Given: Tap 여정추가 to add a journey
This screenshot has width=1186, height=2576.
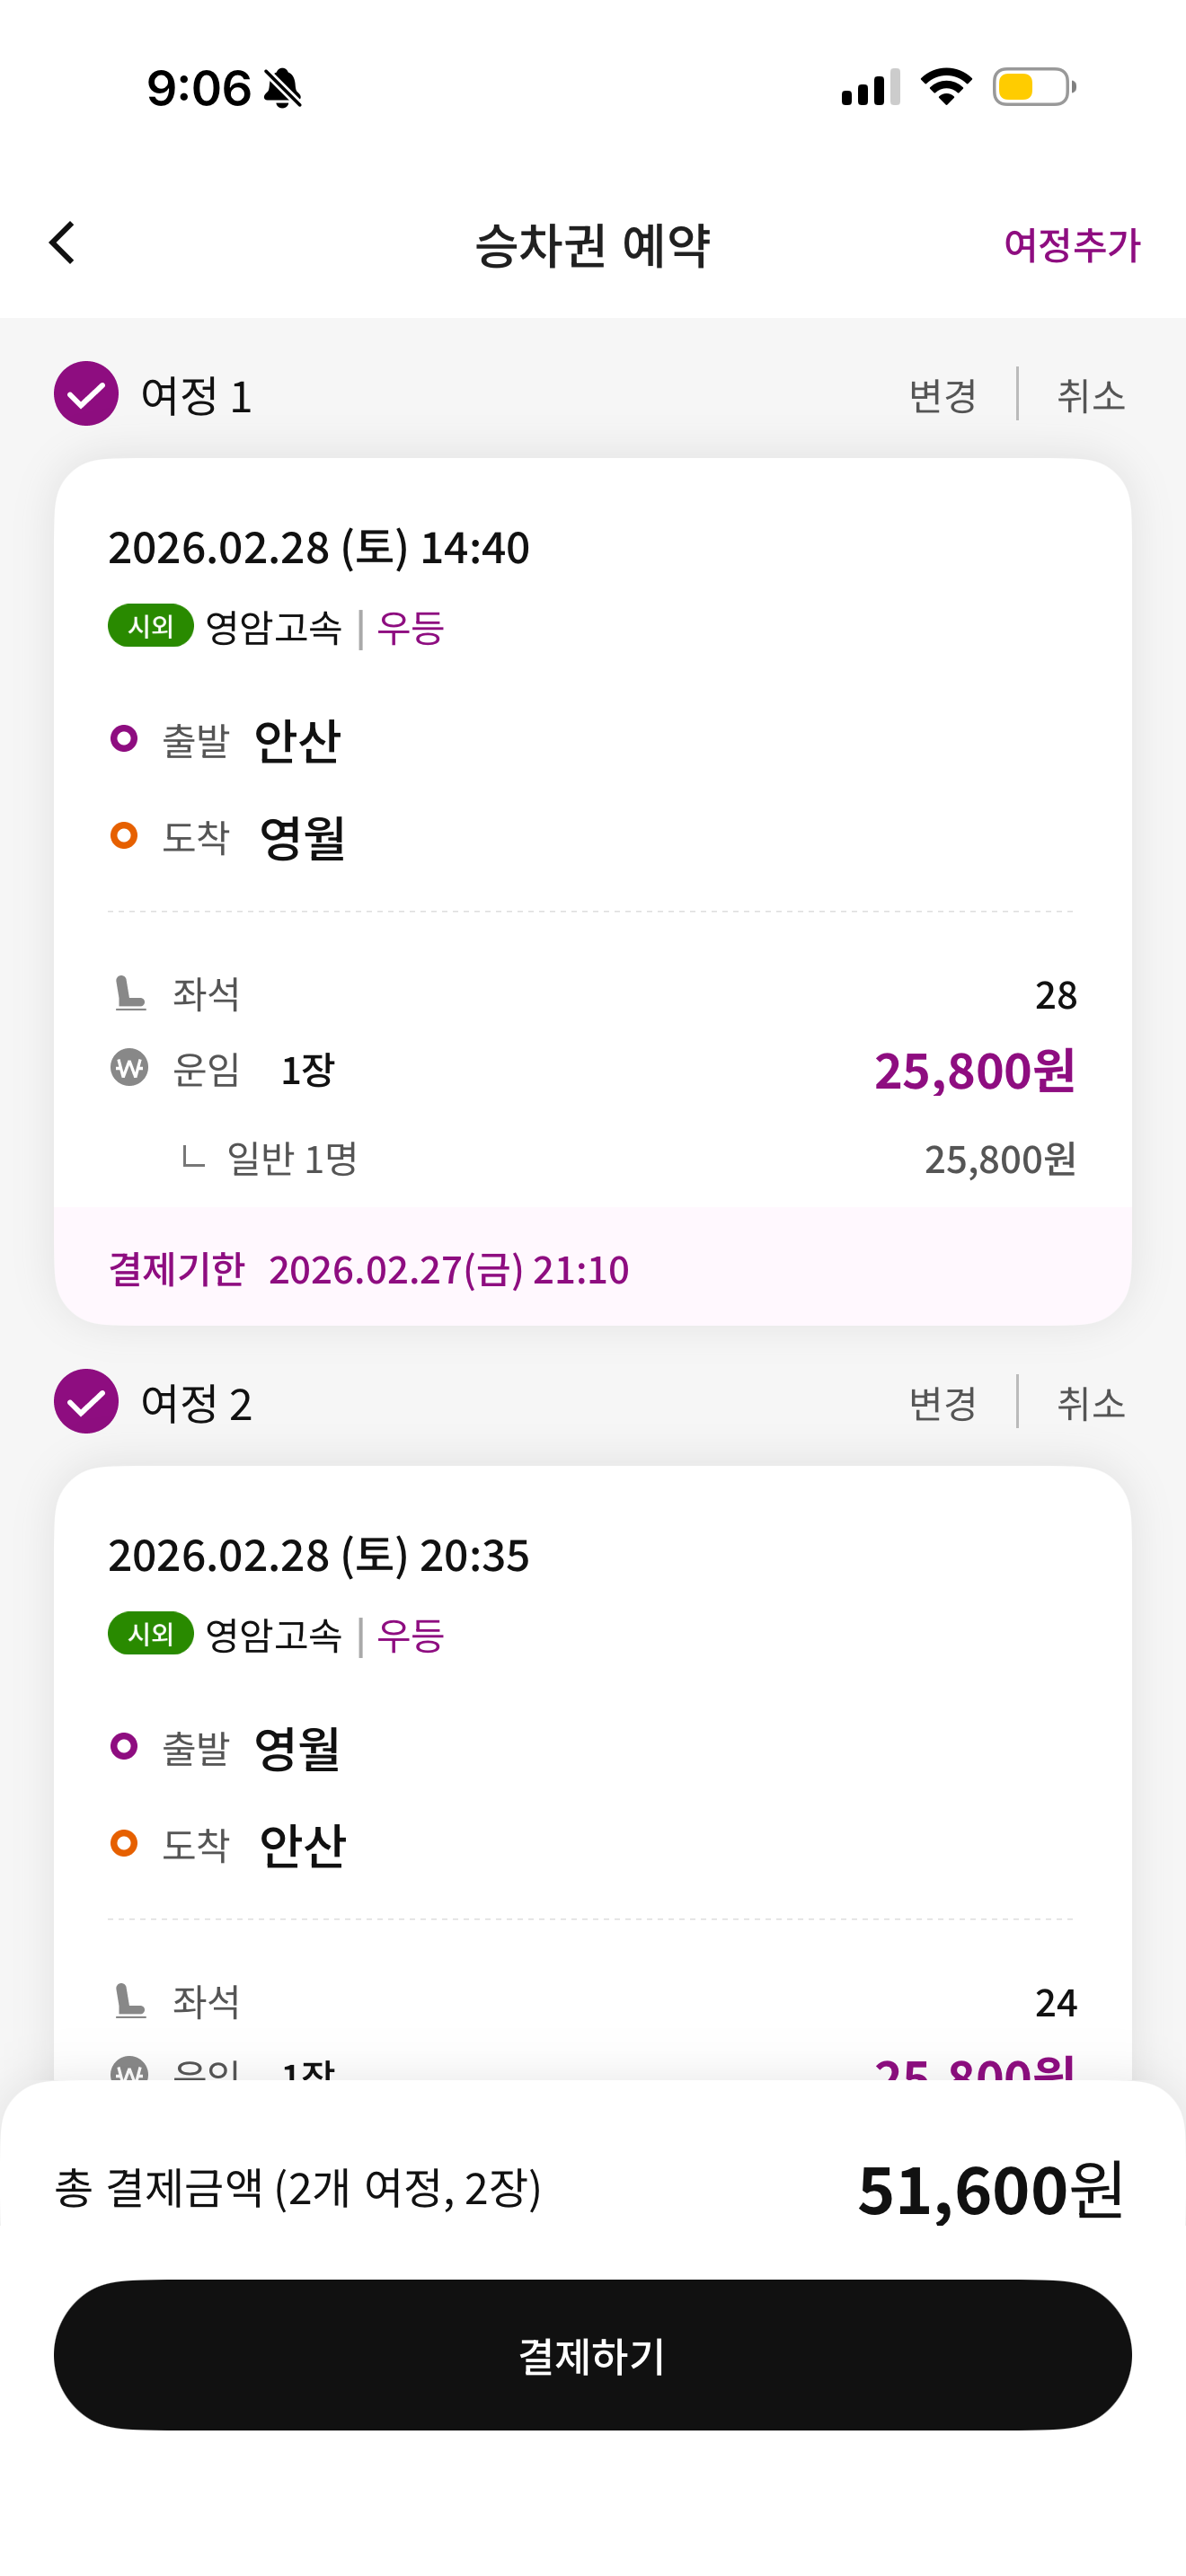Looking at the screenshot, I should click(1071, 245).
